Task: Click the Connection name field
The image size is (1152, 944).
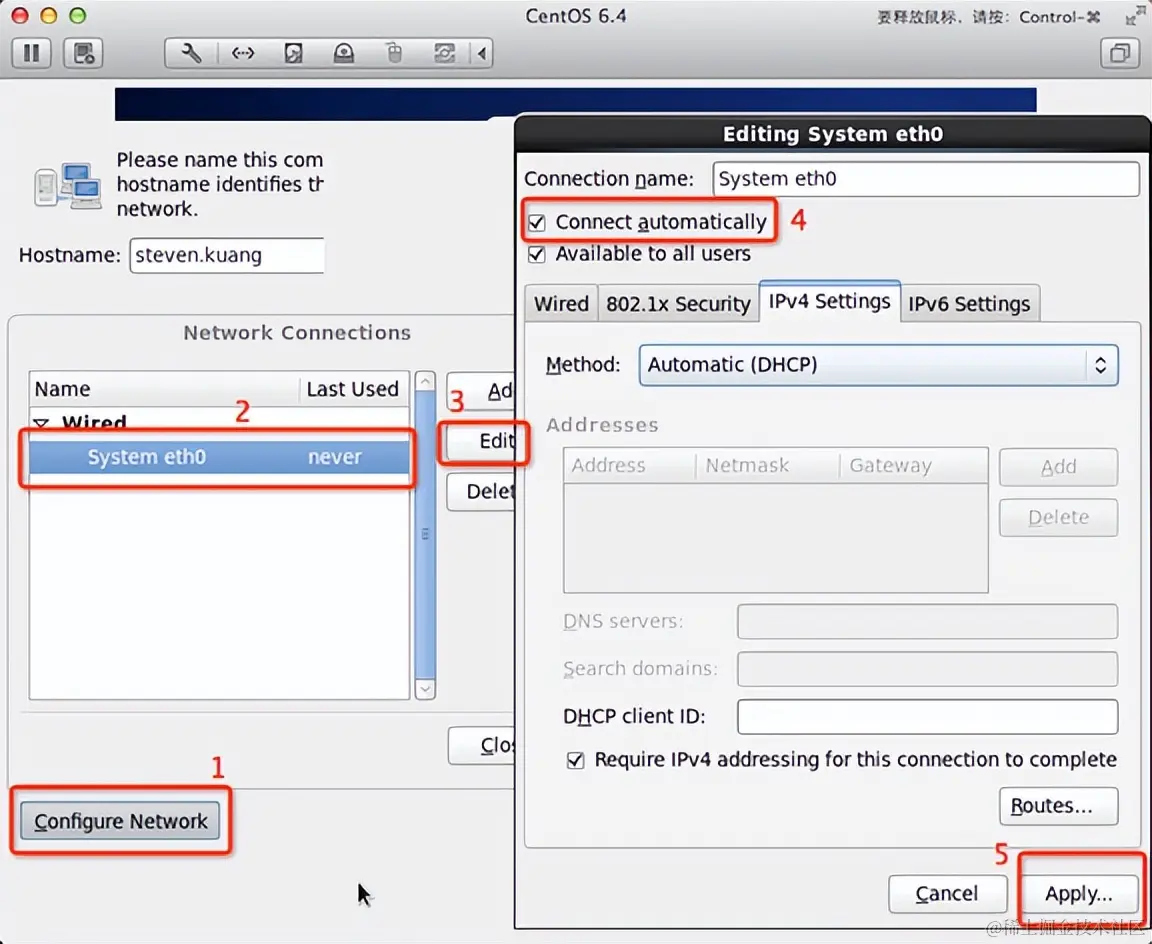Action: point(926,179)
